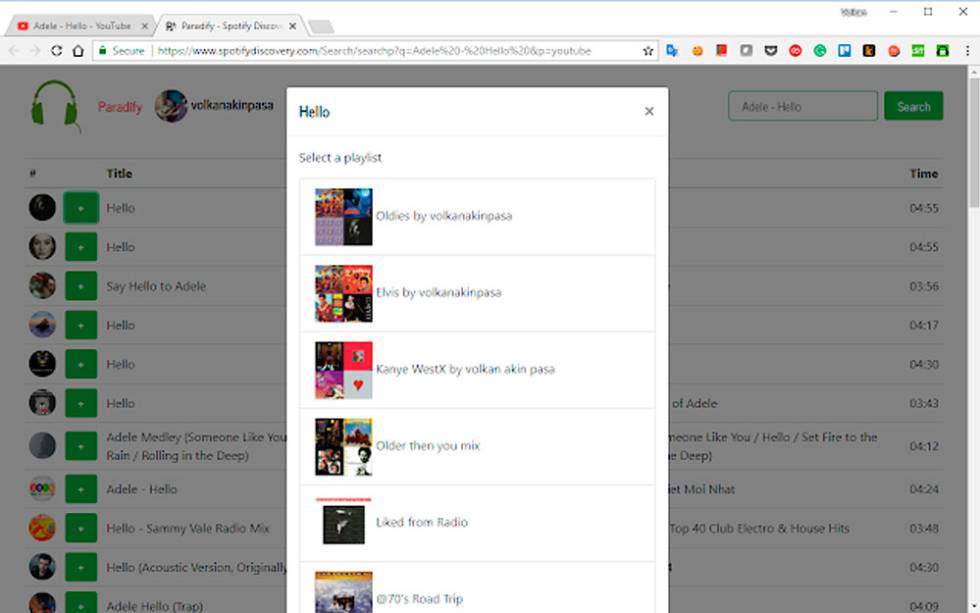The image size is (980, 613).
Task: Click the red square extension icon
Action: [721, 51]
